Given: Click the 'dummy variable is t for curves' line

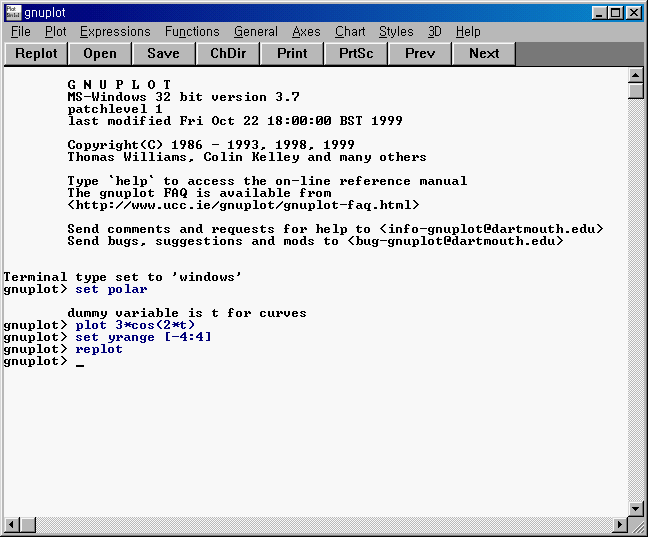Looking at the screenshot, I should click(x=187, y=313).
